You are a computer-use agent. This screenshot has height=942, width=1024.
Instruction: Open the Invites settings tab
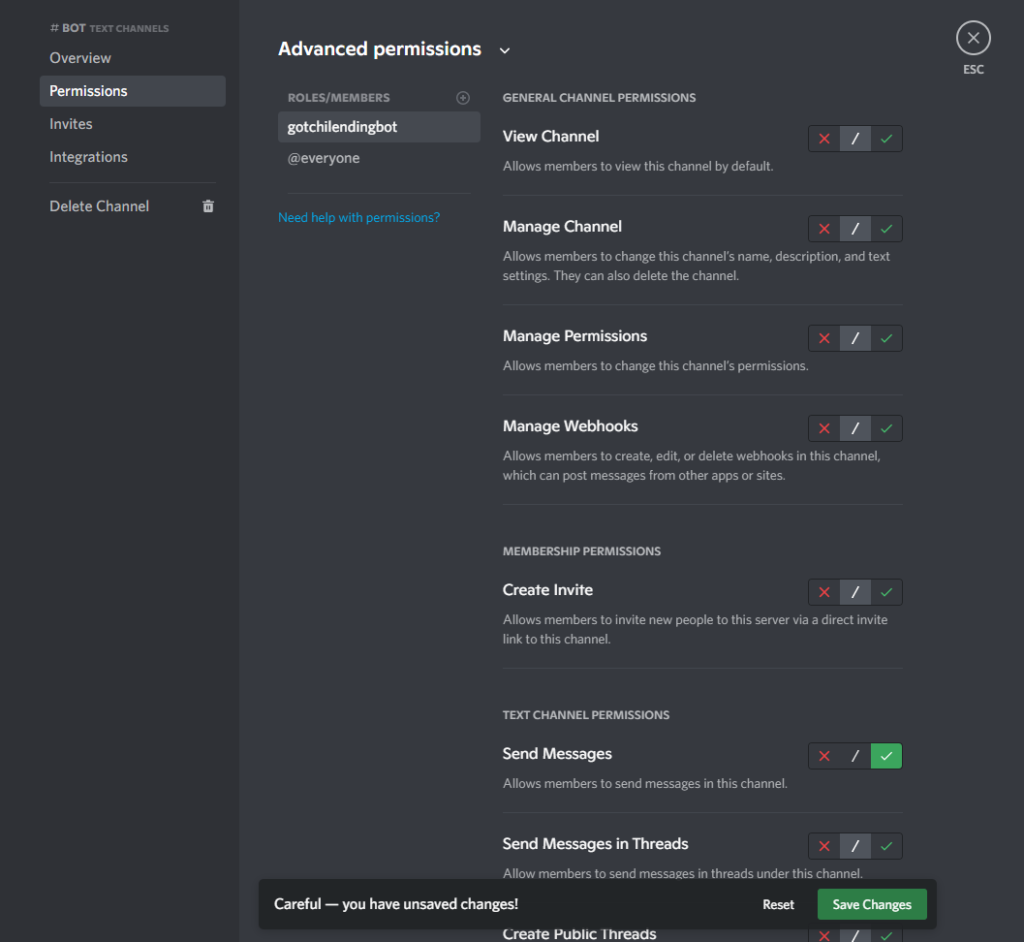tap(71, 124)
